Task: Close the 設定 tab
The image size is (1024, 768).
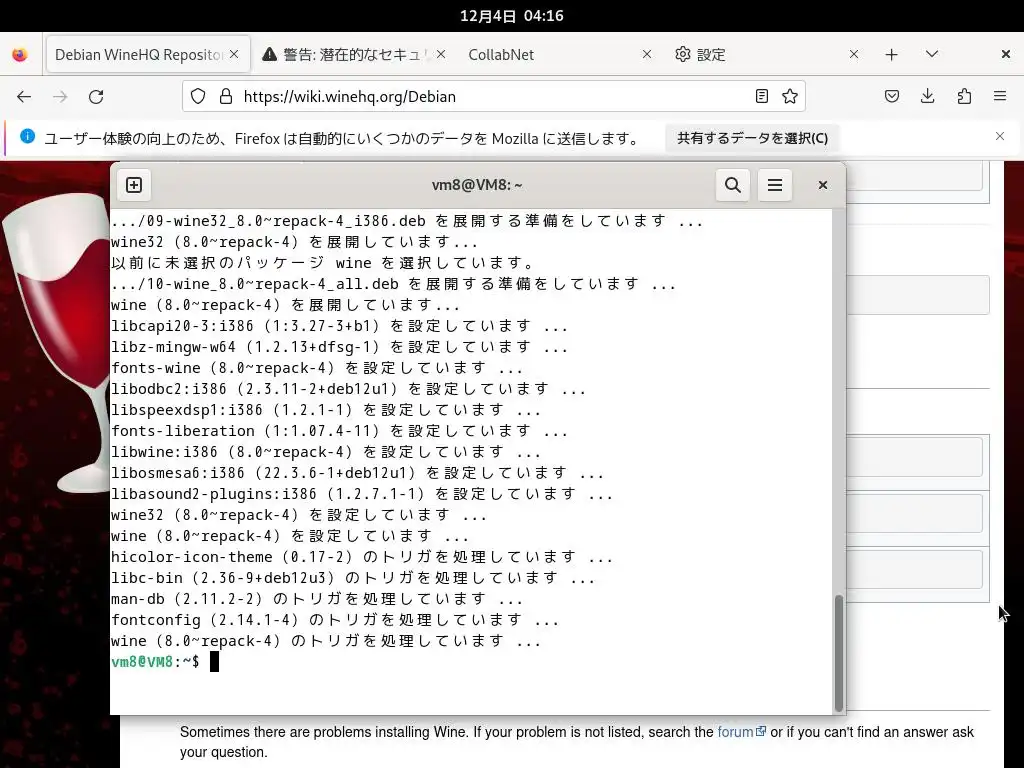Action: [x=854, y=54]
